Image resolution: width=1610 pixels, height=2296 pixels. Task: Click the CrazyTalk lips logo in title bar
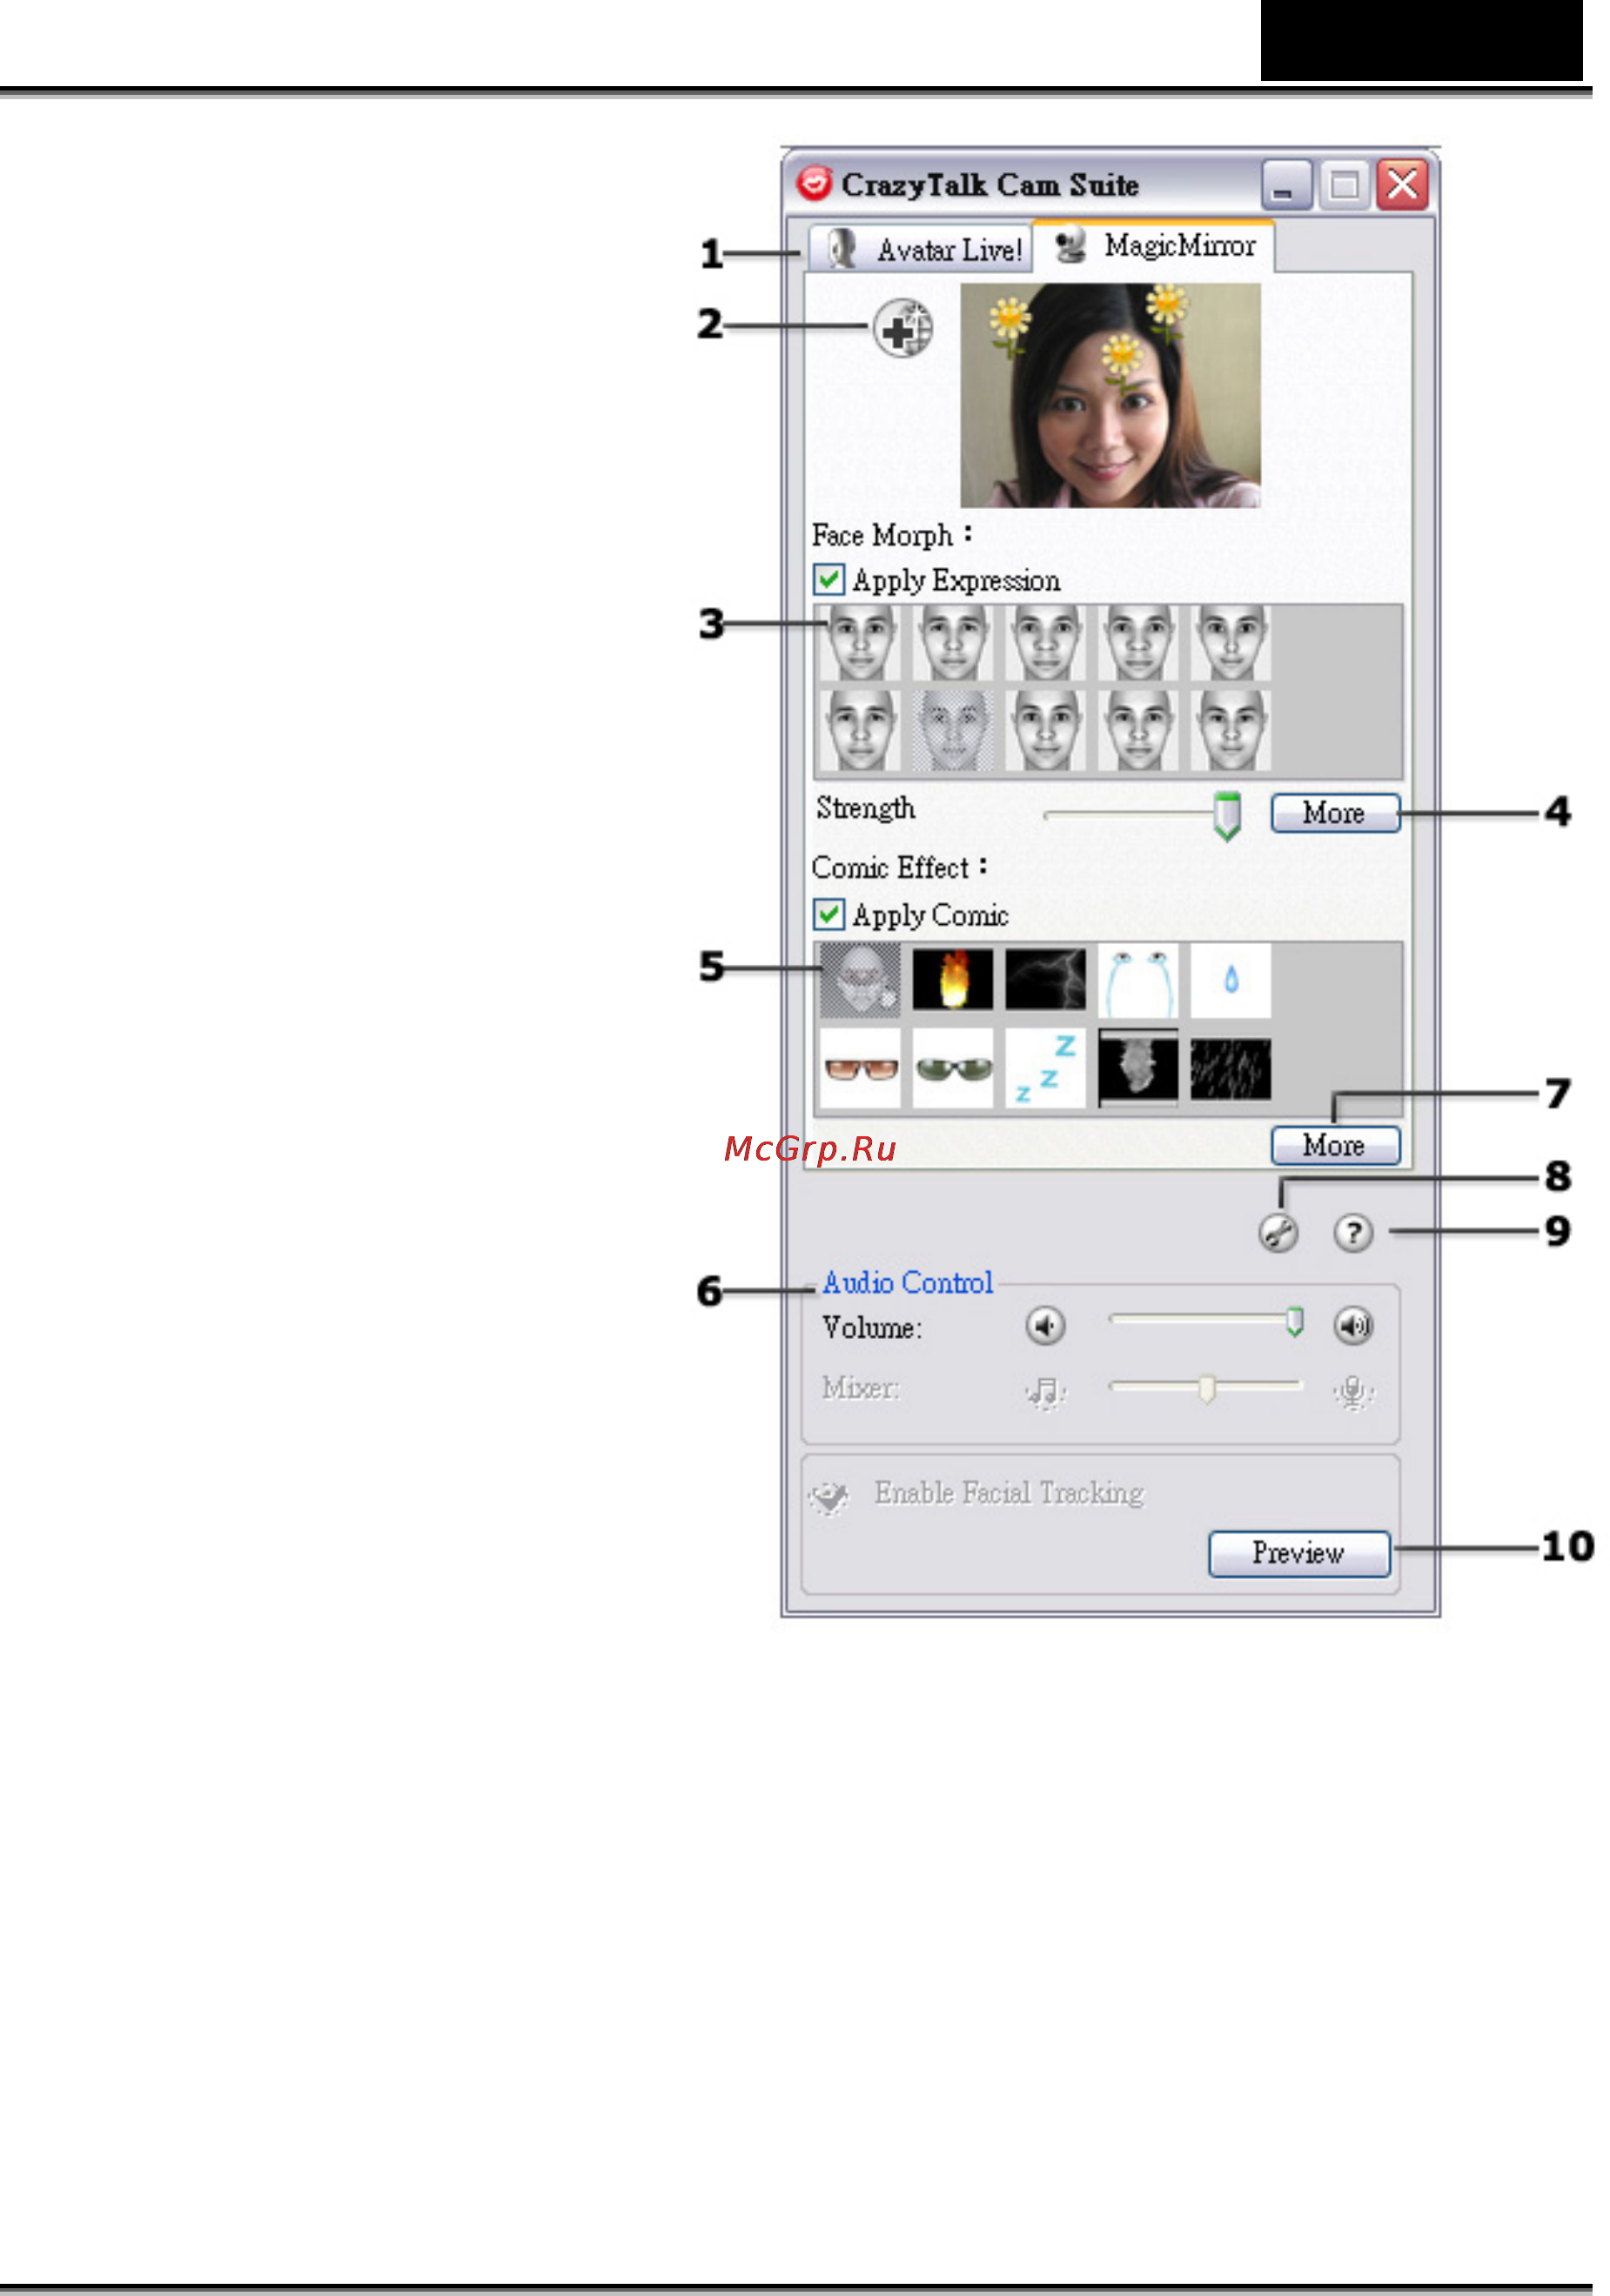tap(814, 182)
